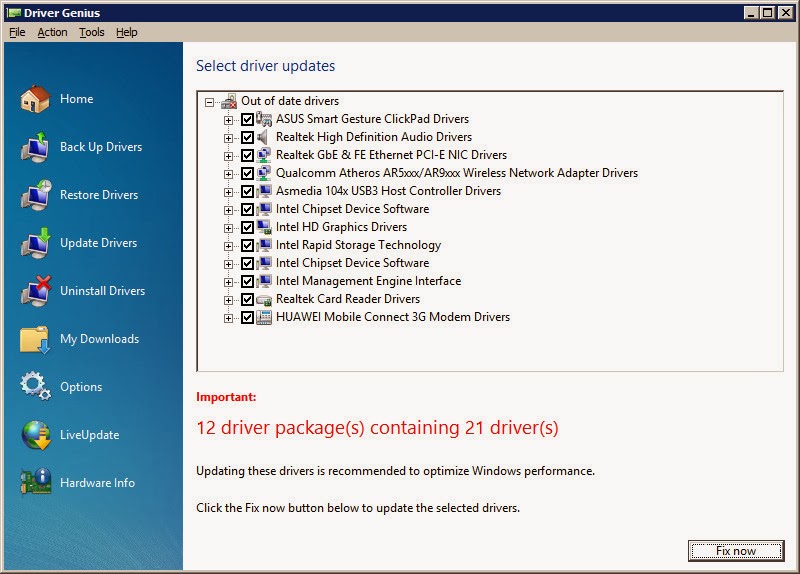Uncheck HUAWEI Mobile Connect 3G Modem Drivers
This screenshot has height=574, width=800.
(x=247, y=317)
